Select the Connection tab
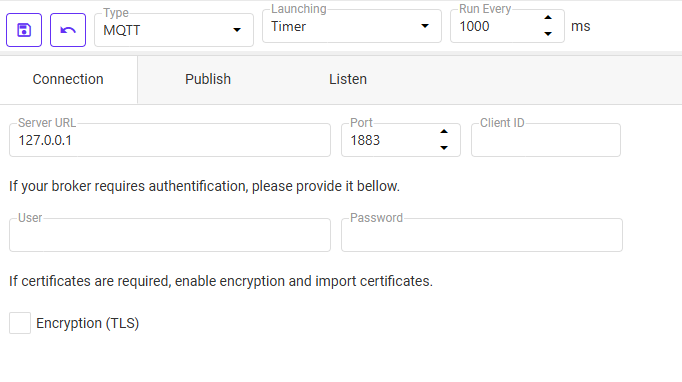The image size is (682, 382). 68,79
